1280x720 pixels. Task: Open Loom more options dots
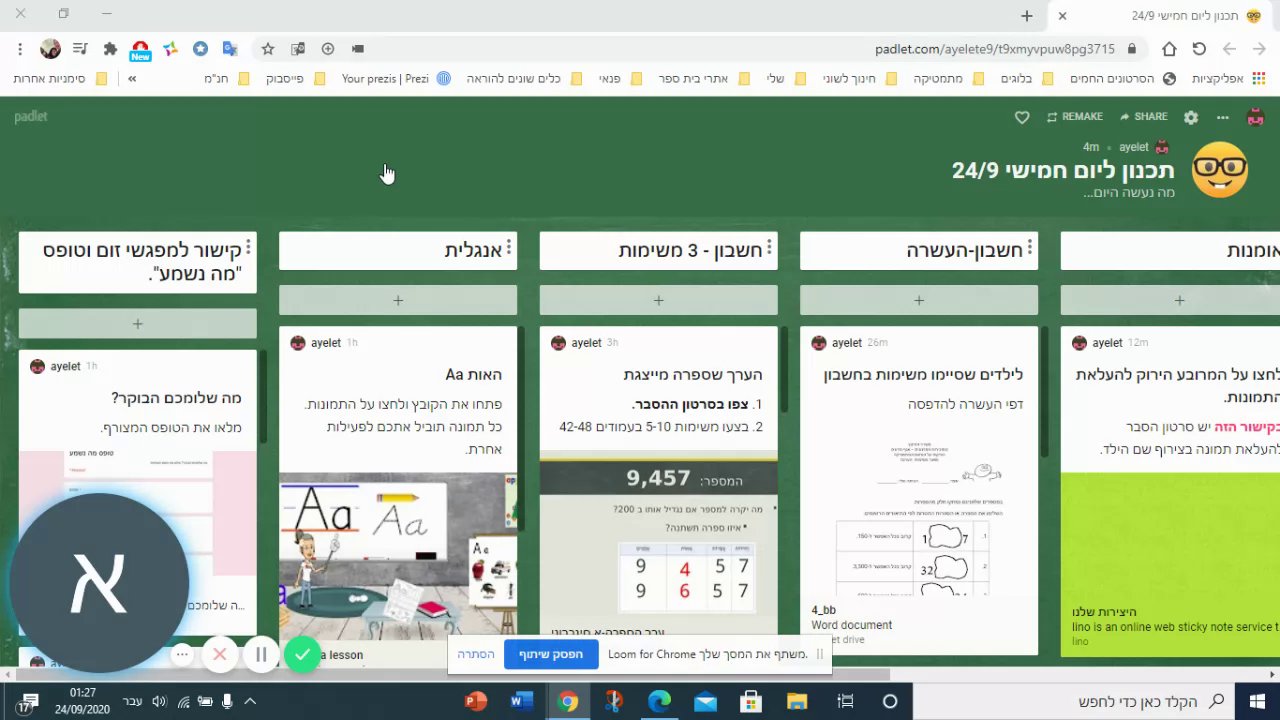(182, 655)
